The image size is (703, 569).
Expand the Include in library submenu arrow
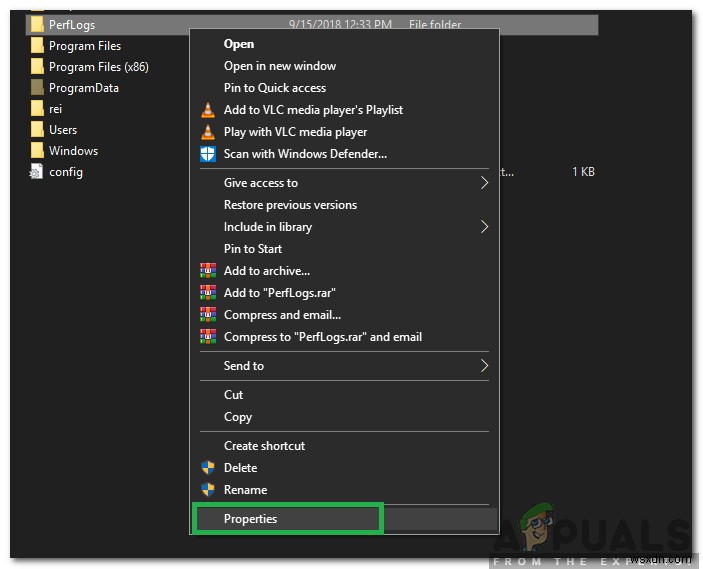[484, 226]
